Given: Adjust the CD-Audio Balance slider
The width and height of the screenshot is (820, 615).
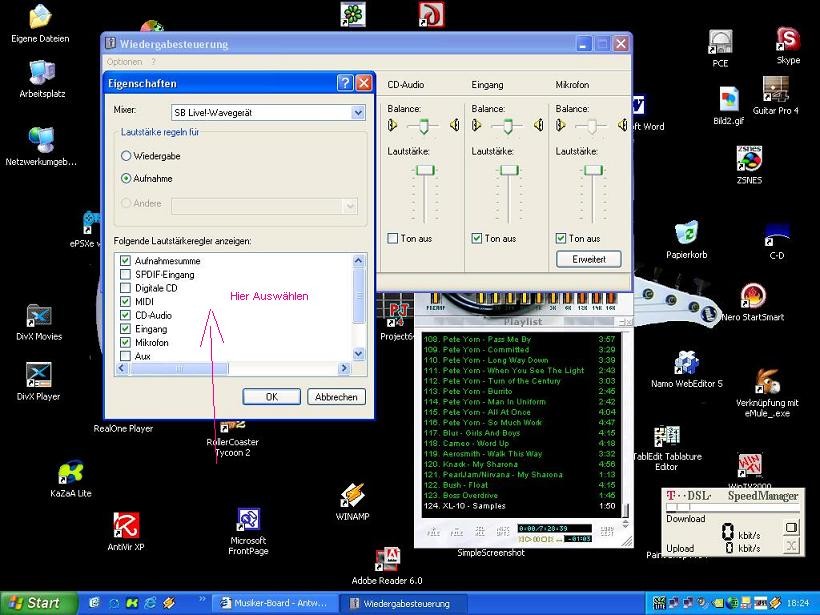Looking at the screenshot, I should pos(423,126).
